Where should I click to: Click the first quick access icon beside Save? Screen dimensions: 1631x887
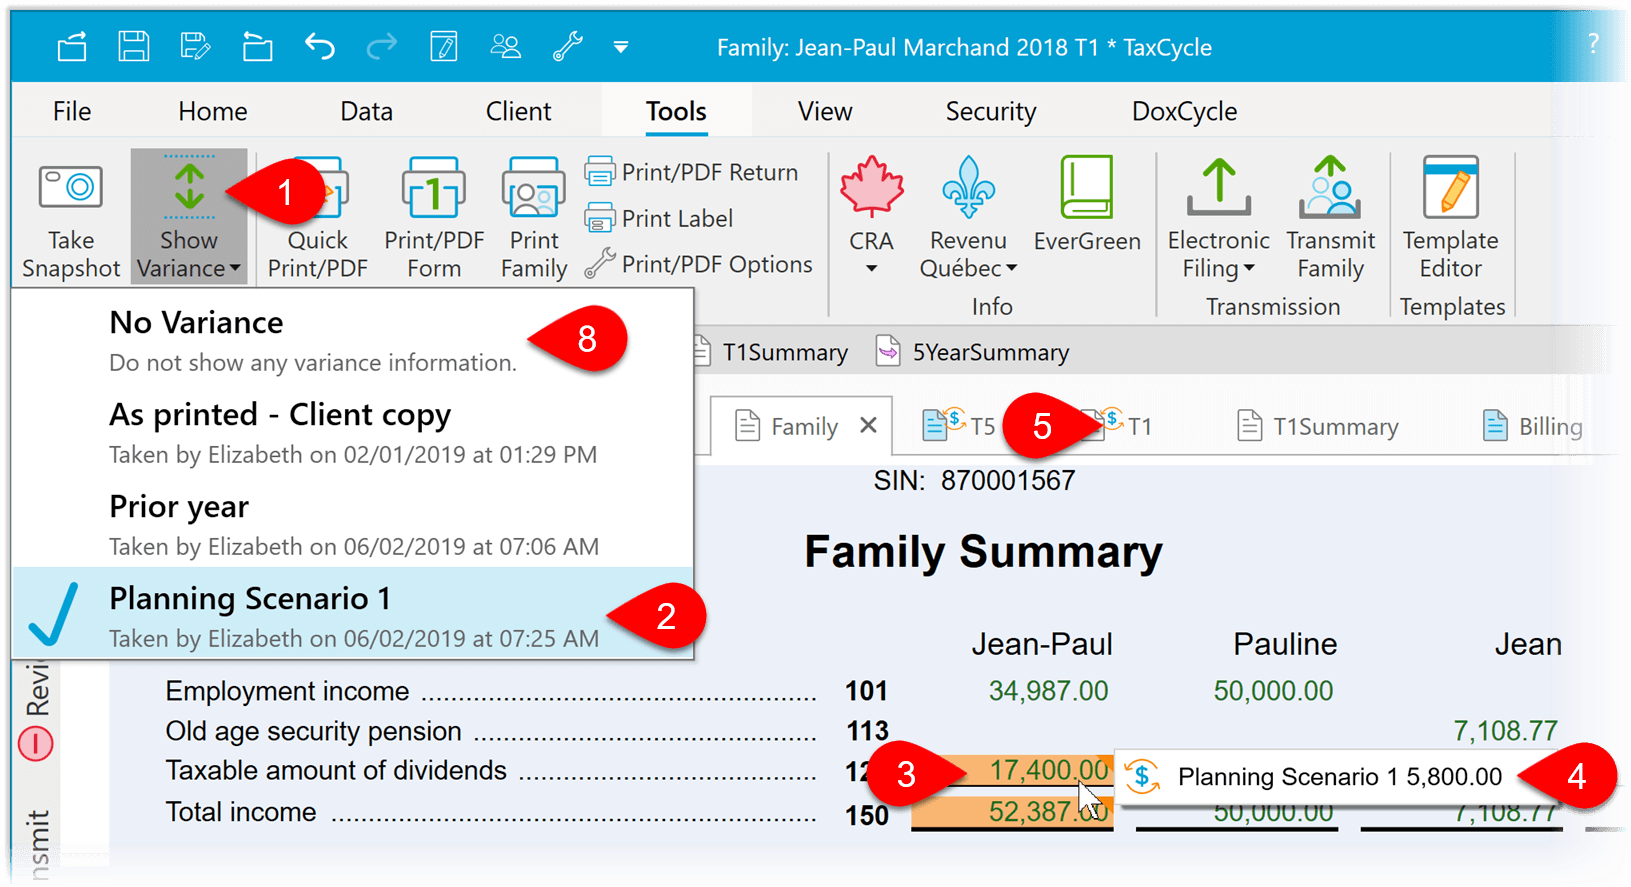coord(72,46)
